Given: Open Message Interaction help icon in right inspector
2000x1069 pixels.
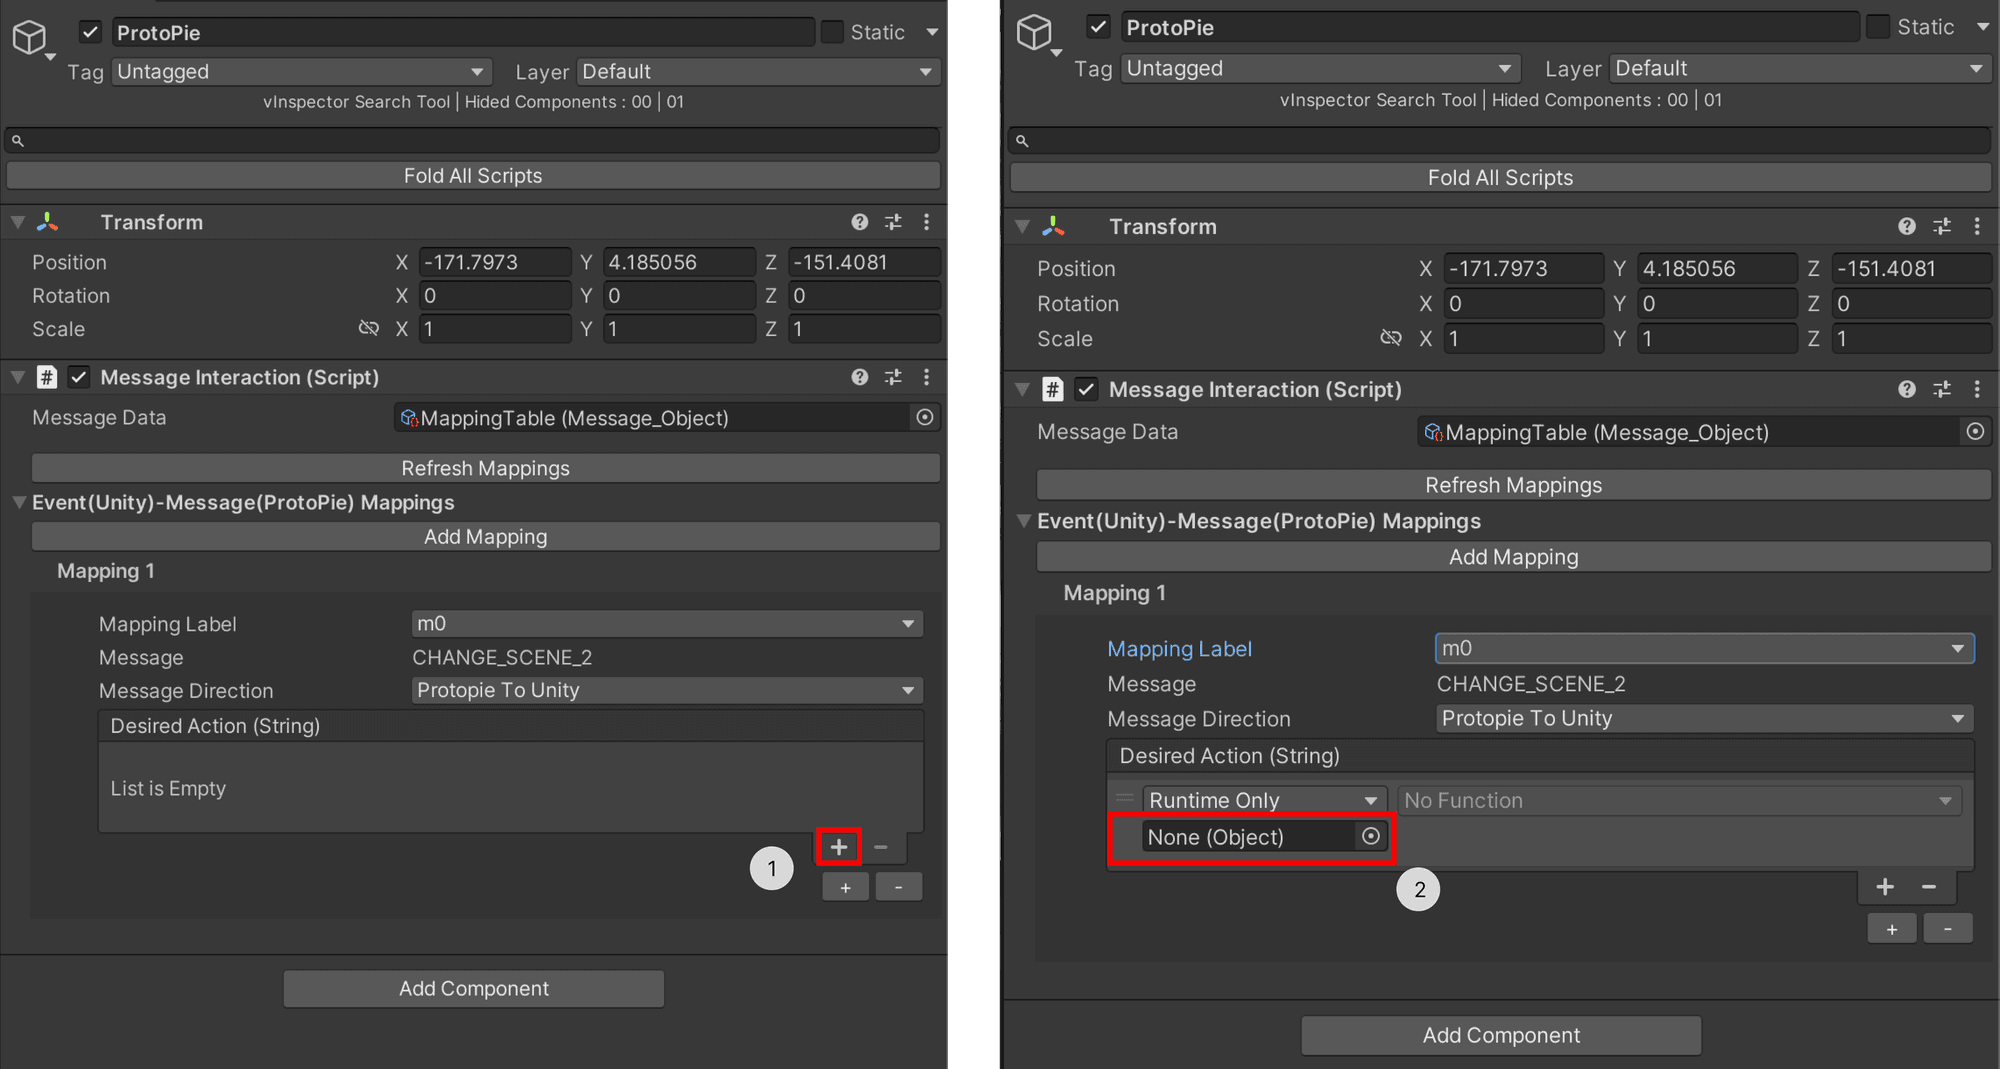Looking at the screenshot, I should coord(1907,389).
